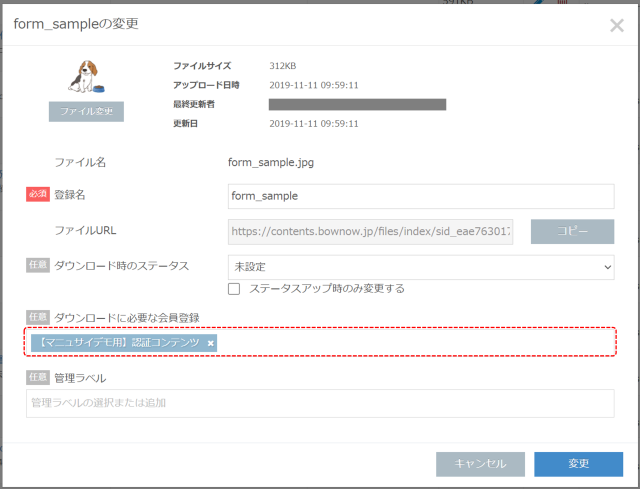
Task: Click the 任意 badge beside ダウンロード時のステータス
Action: (x=38, y=265)
